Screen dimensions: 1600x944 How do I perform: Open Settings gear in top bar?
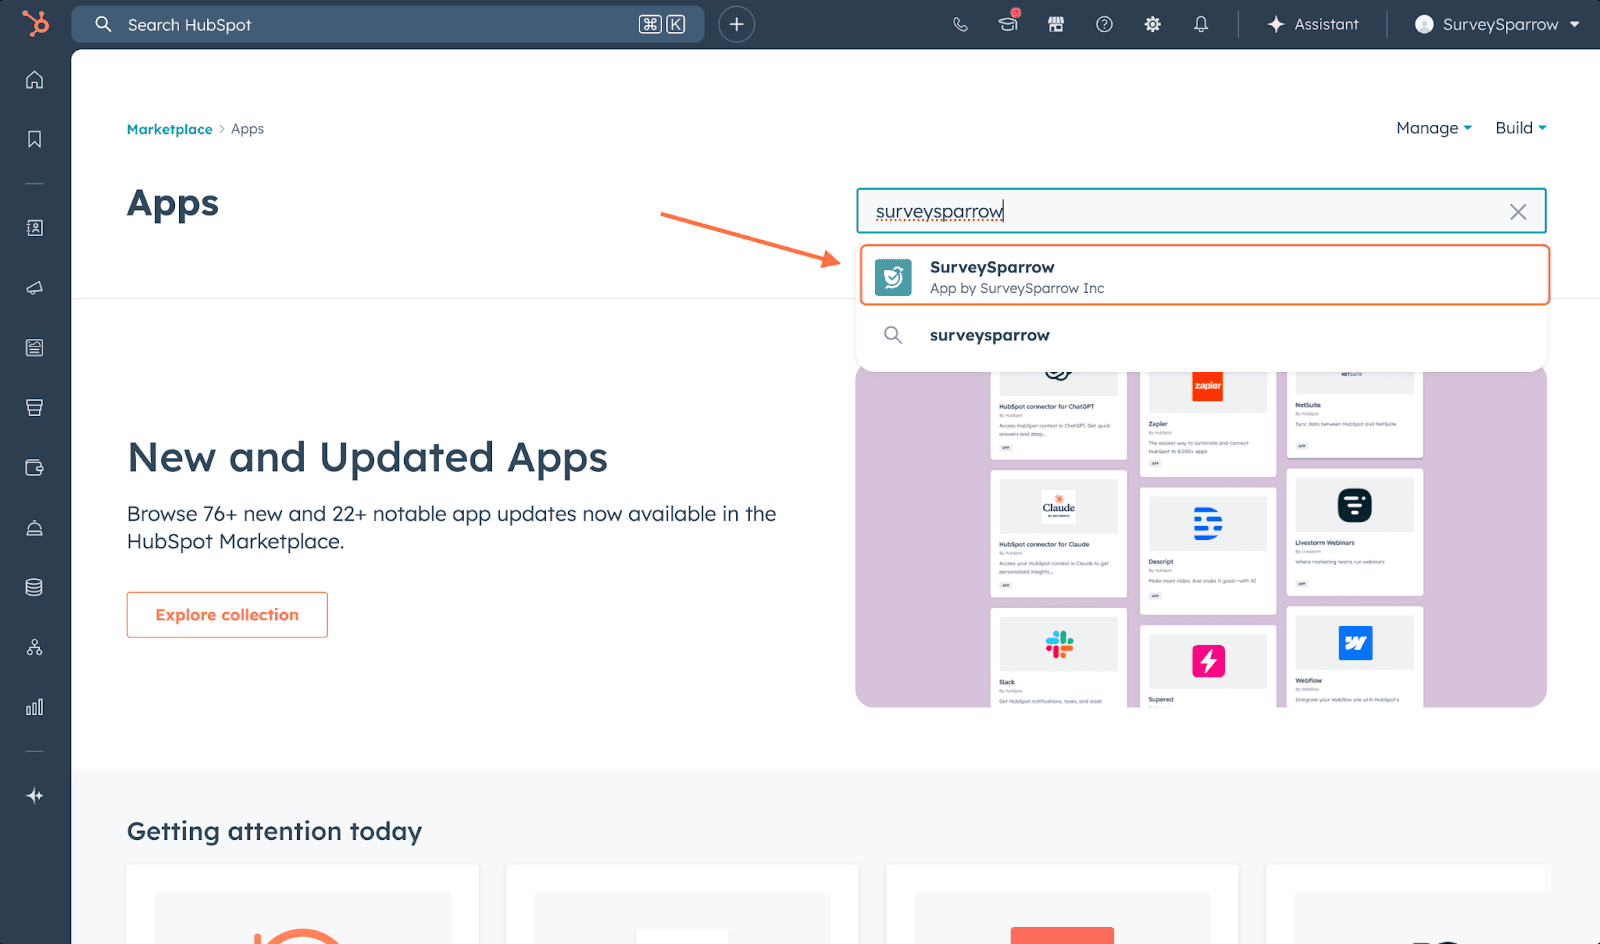[x=1152, y=25]
